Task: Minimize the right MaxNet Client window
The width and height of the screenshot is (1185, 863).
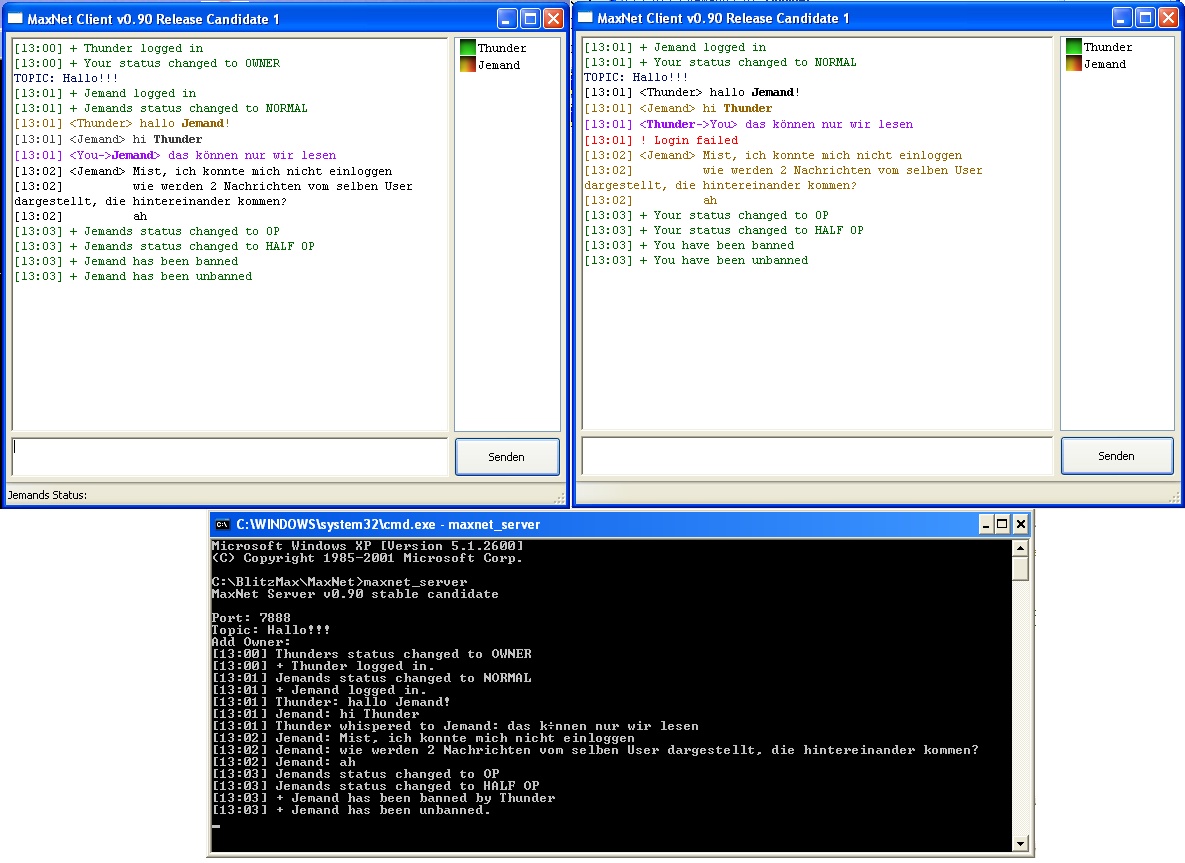Action: pos(1122,18)
